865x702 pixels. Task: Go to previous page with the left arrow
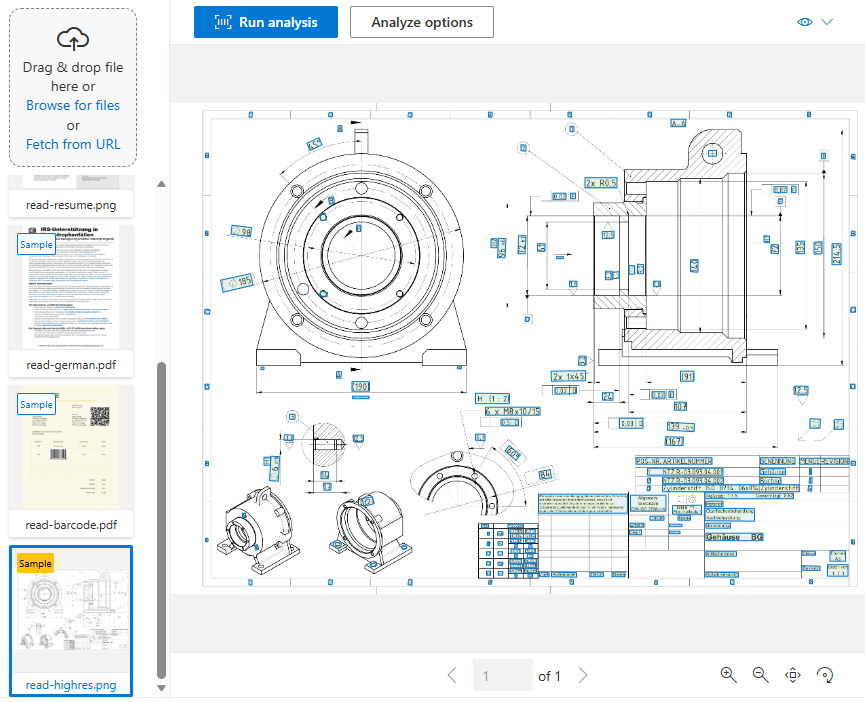pos(452,675)
